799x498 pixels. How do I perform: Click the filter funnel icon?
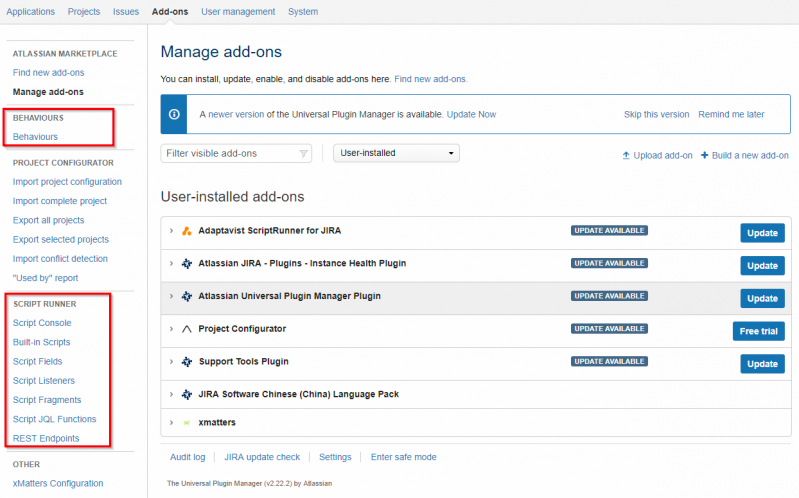(x=304, y=154)
